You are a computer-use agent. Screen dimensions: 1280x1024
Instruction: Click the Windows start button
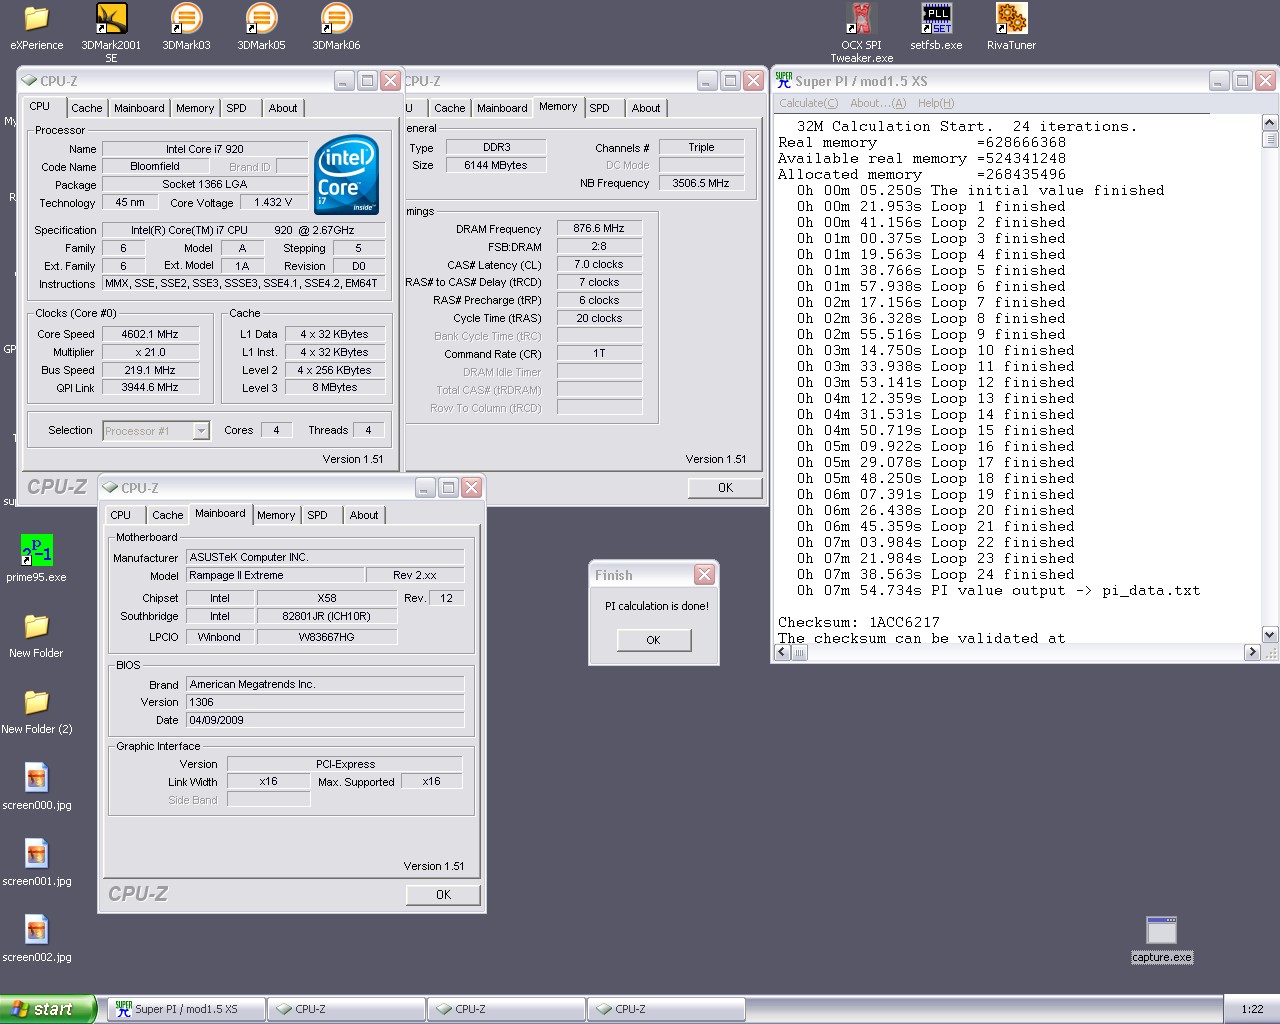48,1009
